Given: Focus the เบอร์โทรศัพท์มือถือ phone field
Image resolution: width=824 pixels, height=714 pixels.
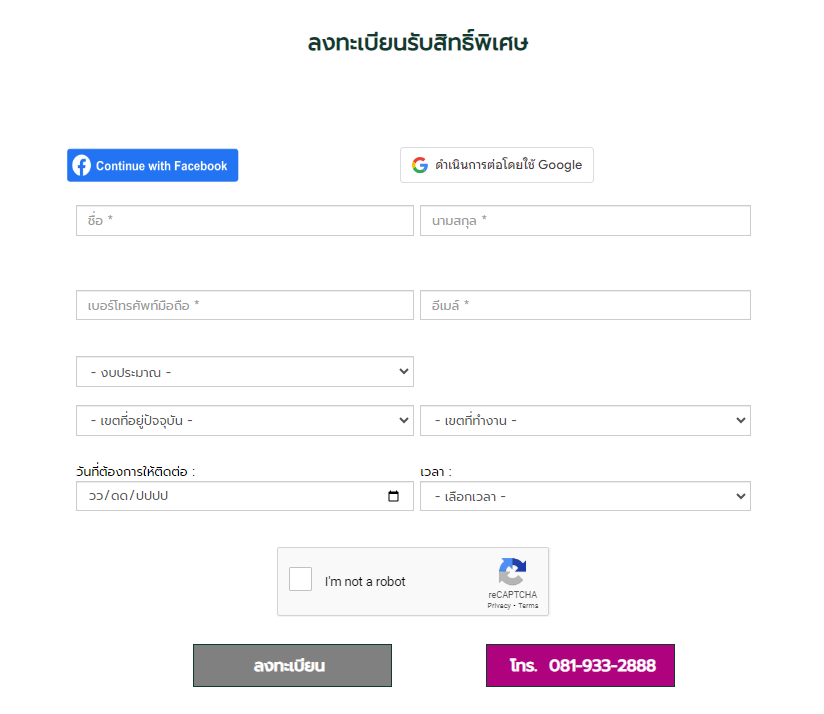Looking at the screenshot, I should [x=245, y=305].
